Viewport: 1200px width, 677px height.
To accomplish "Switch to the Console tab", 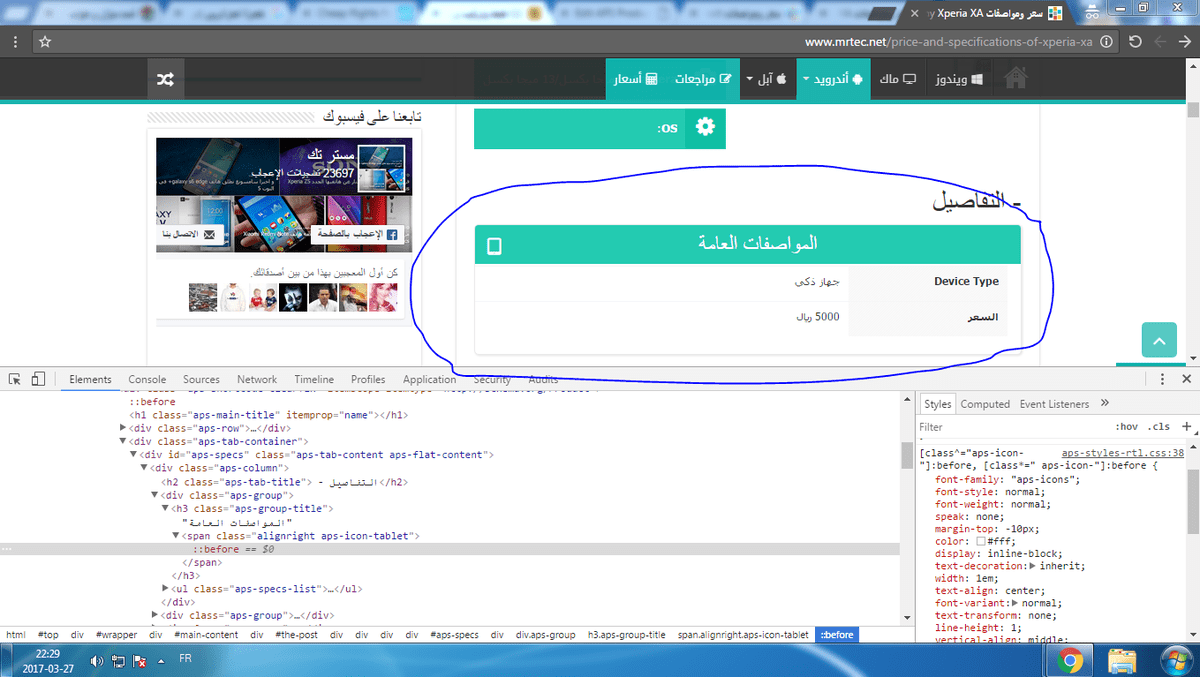I will (x=147, y=380).
